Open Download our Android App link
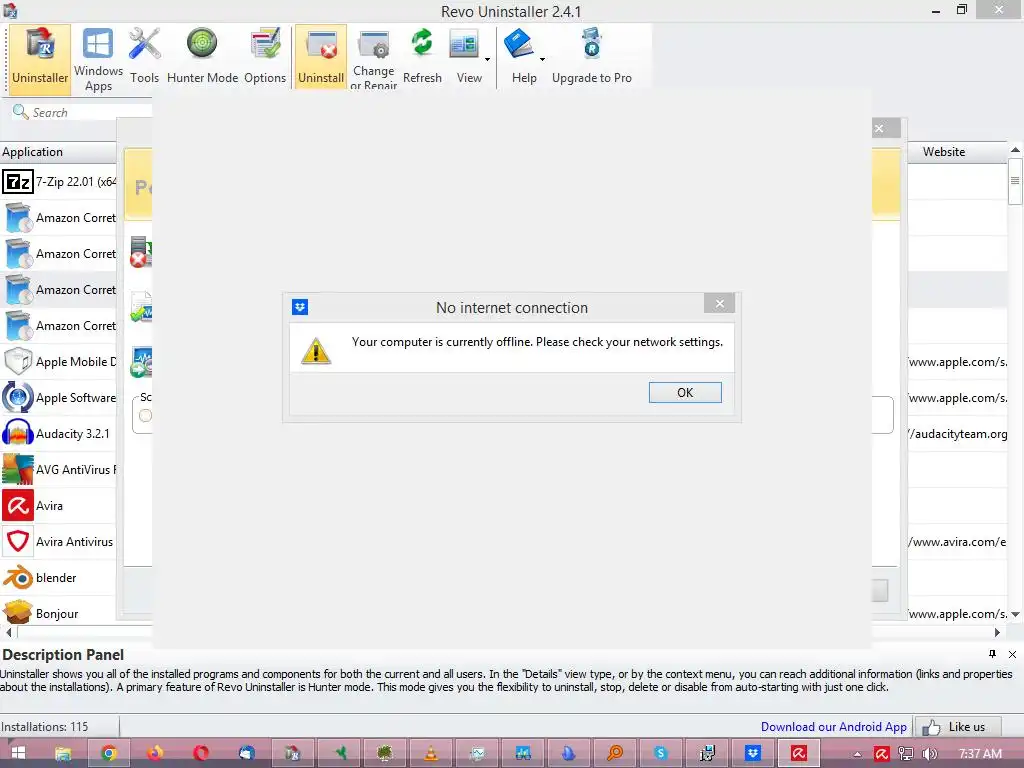Viewport: 1024px width, 768px height. [x=833, y=727]
